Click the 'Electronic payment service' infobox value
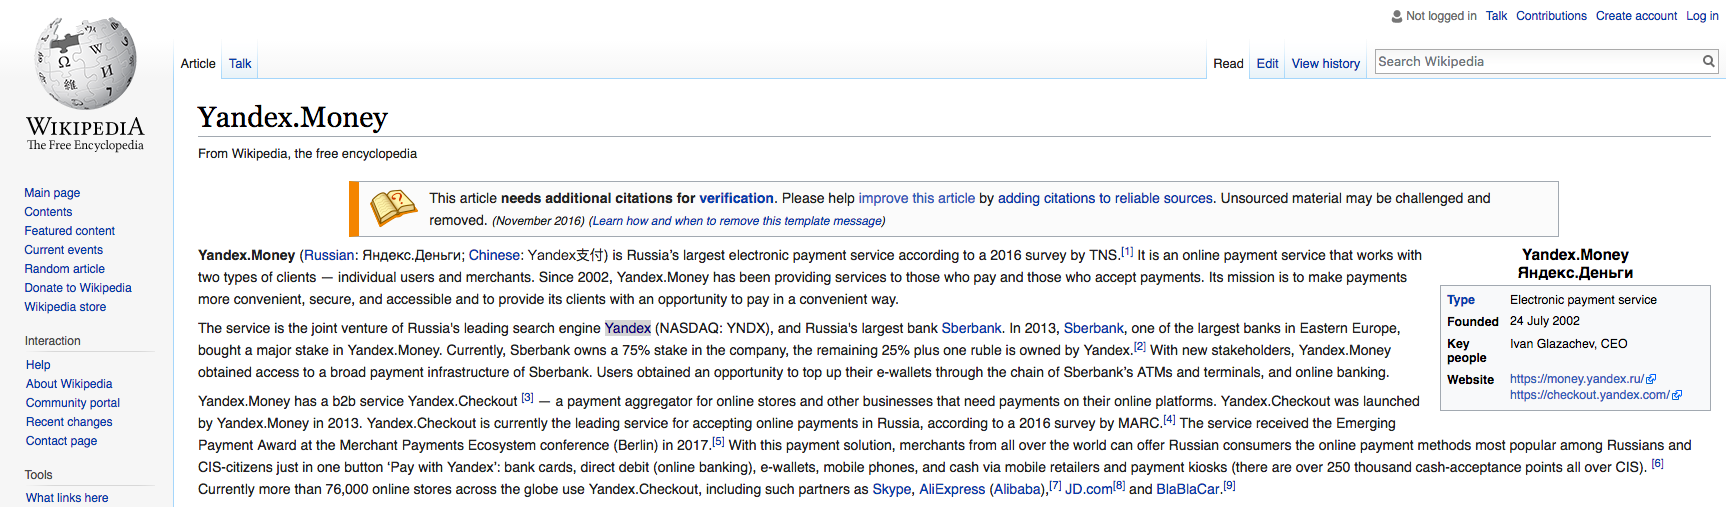Image resolution: width=1726 pixels, height=507 pixels. (x=1583, y=300)
